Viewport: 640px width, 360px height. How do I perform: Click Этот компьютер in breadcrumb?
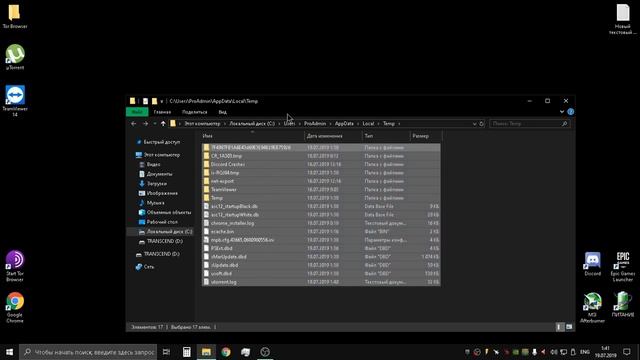(202, 123)
